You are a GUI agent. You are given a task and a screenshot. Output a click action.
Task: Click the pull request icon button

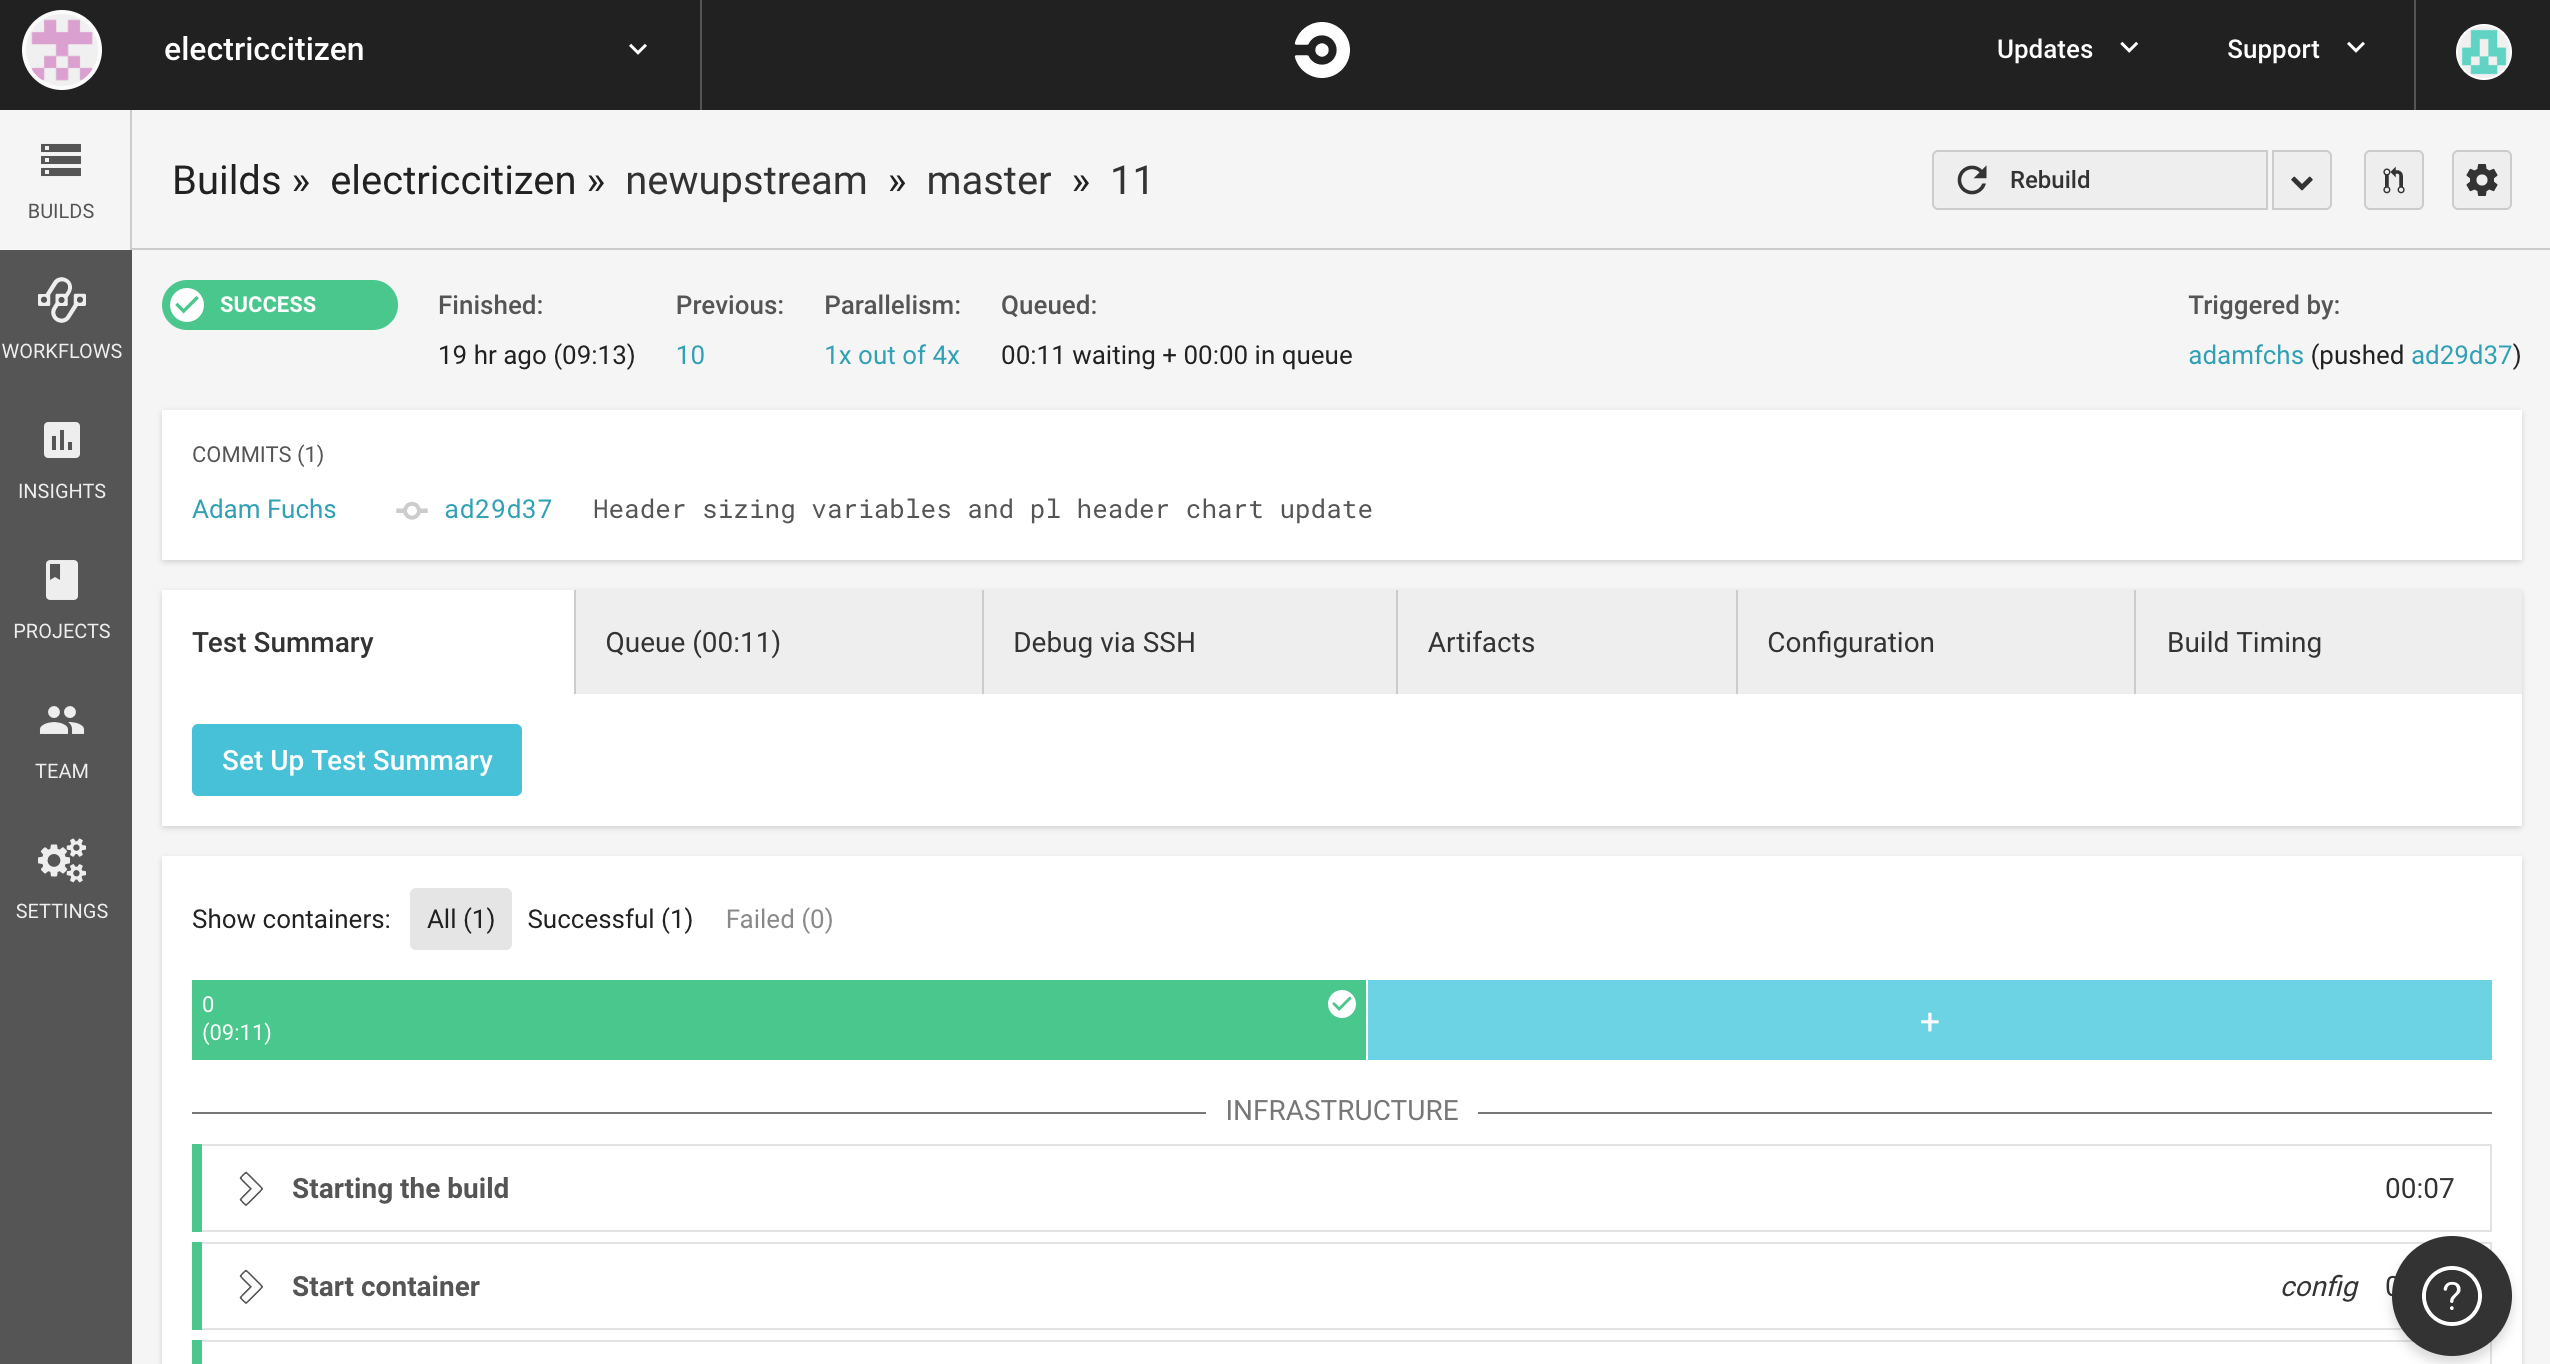coord(2393,180)
